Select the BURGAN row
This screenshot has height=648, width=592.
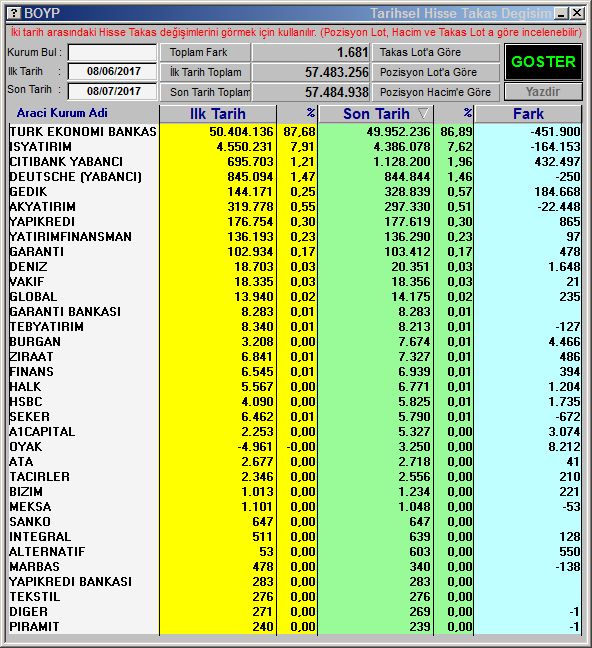pyautogui.click(x=295, y=342)
